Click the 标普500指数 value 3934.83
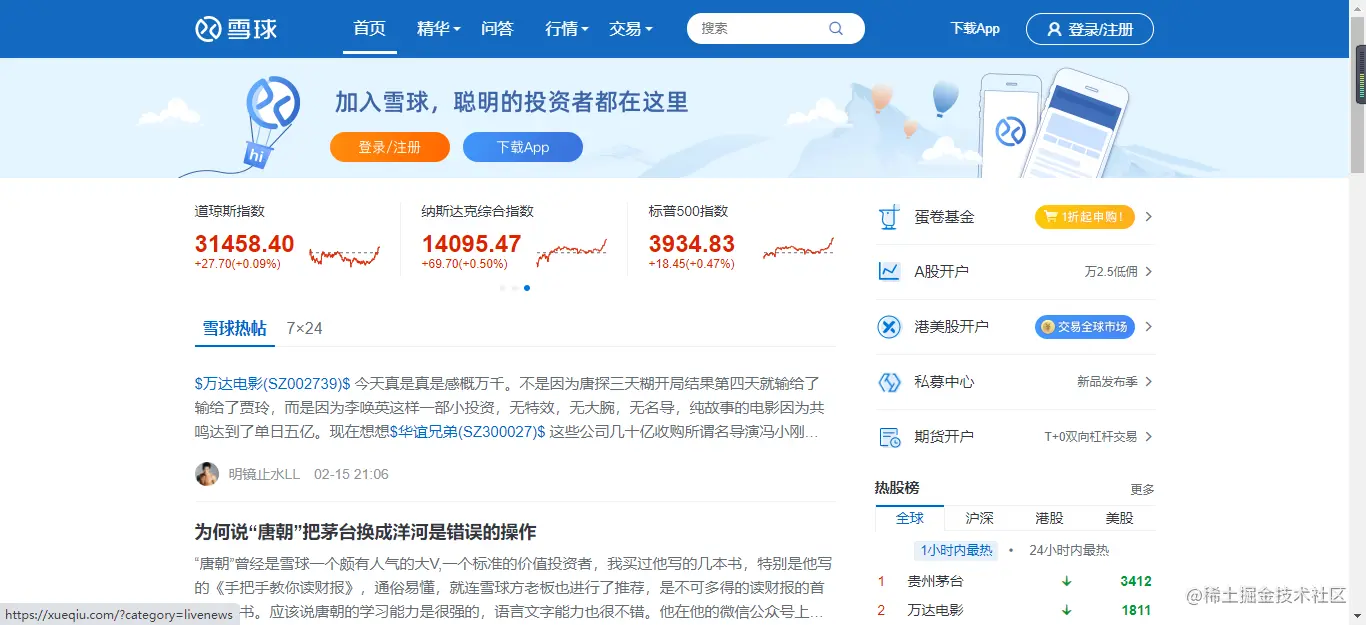 (692, 244)
